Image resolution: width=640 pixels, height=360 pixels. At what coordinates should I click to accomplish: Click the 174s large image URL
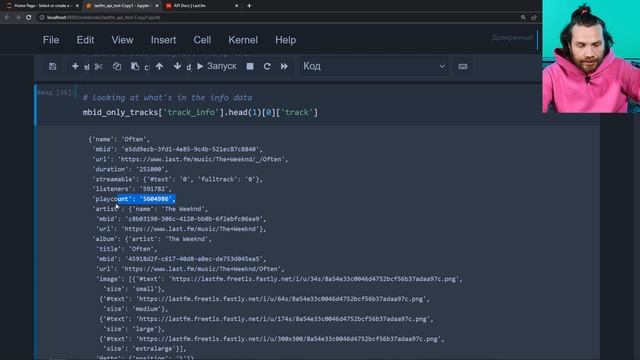[283, 319]
